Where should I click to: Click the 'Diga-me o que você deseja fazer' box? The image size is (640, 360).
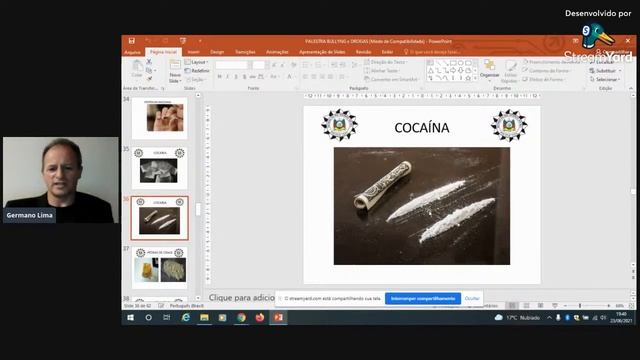tap(433, 52)
